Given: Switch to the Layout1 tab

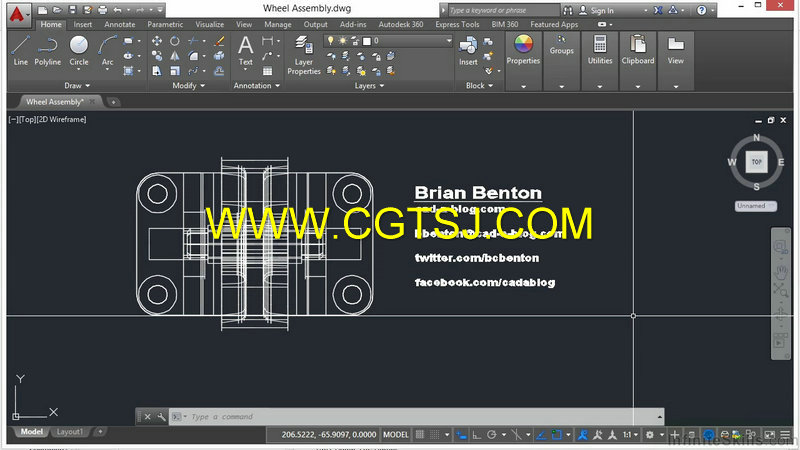Looking at the screenshot, I should tap(69, 432).
